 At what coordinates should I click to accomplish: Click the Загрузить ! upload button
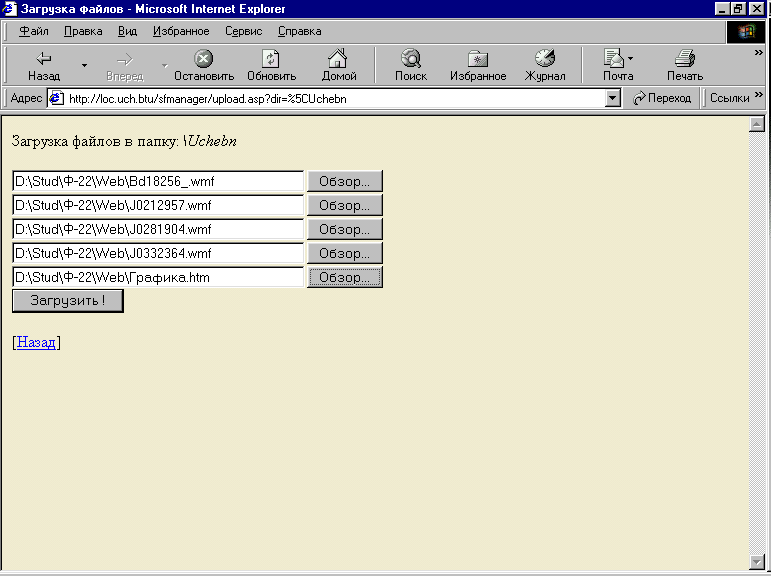[68, 301]
